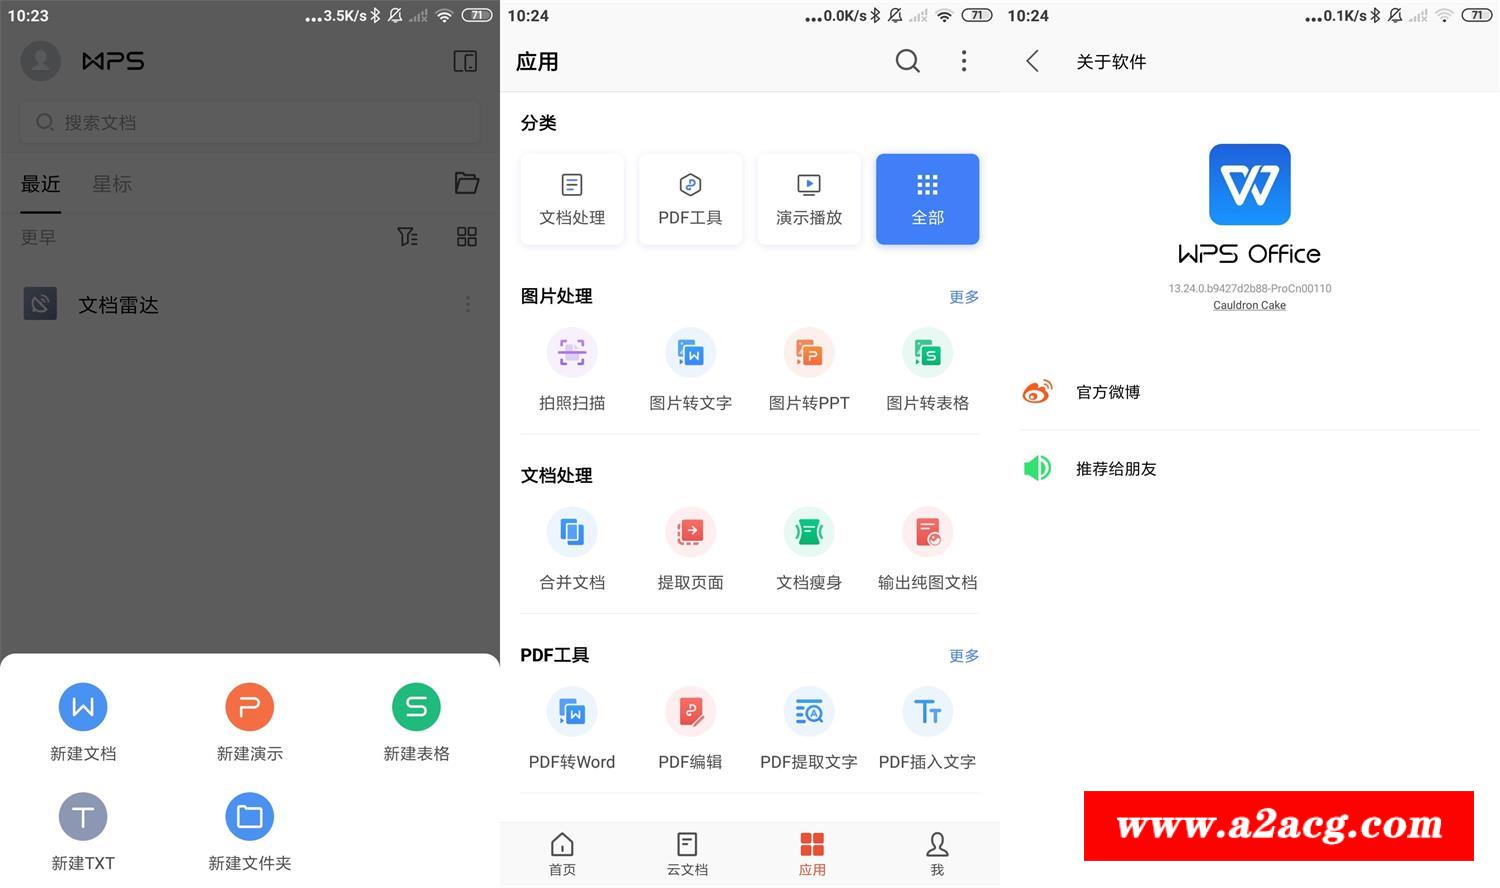
Task: Open the 拍照扫描 photo scan tool
Action: coord(572,354)
